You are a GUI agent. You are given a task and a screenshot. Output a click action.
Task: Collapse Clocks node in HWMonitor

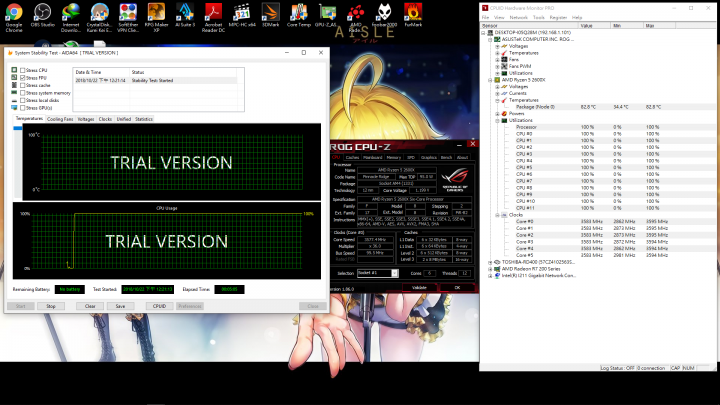point(497,215)
